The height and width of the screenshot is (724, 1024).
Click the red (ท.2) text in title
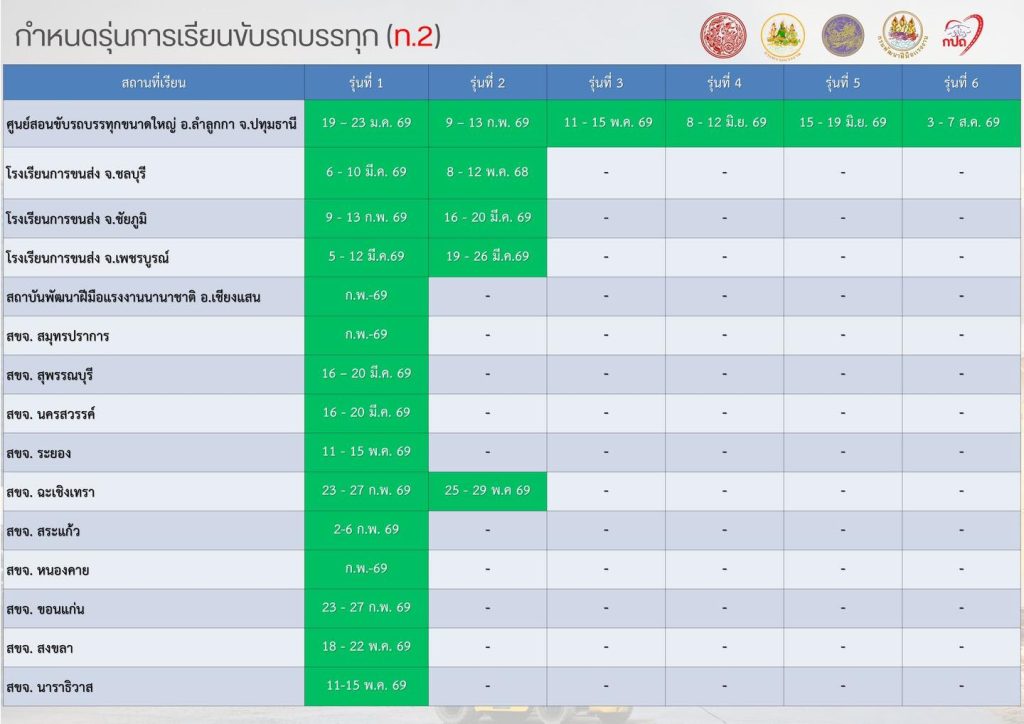tap(412, 37)
